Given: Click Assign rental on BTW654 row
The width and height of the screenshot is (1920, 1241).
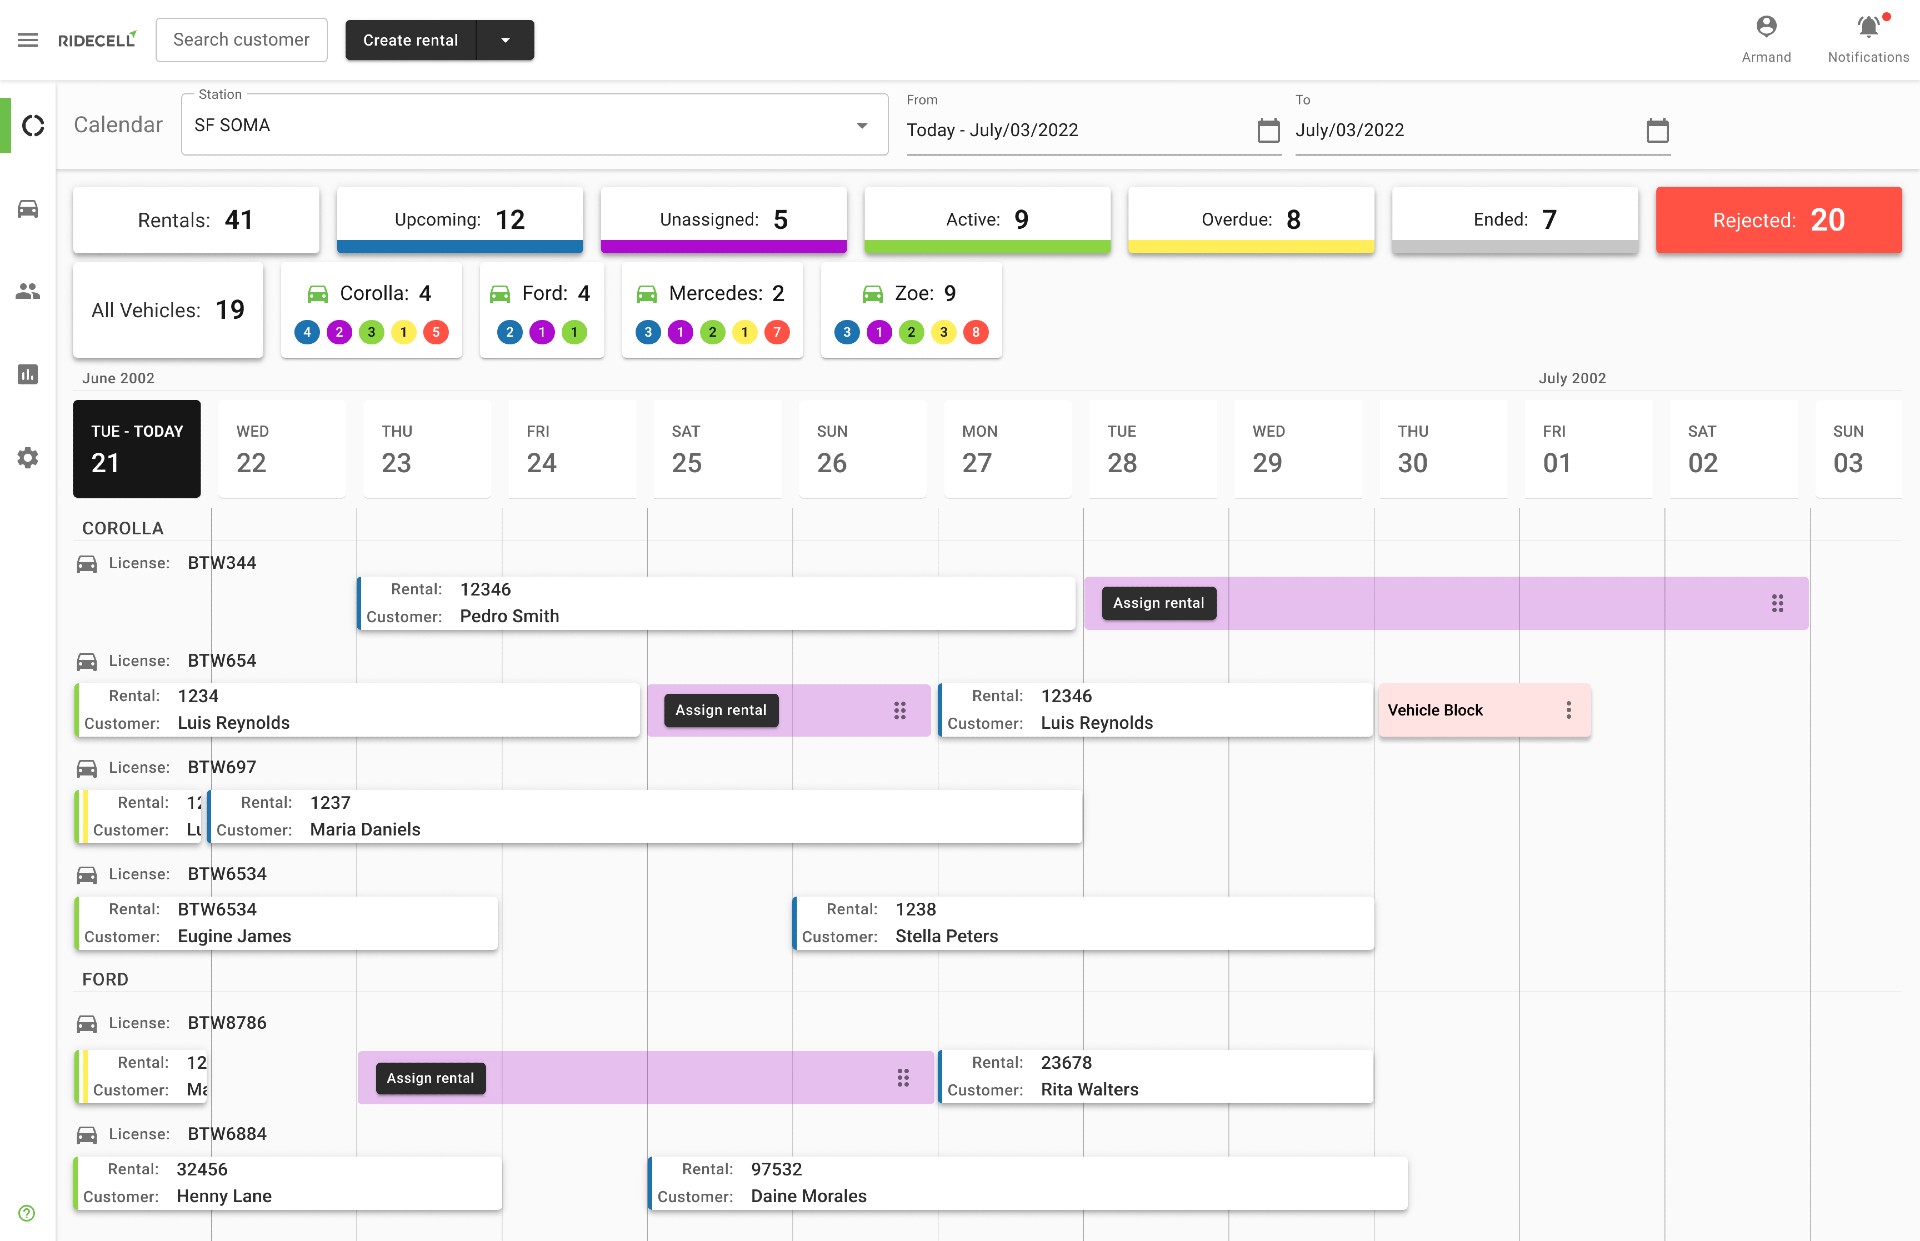Looking at the screenshot, I should pyautogui.click(x=721, y=710).
